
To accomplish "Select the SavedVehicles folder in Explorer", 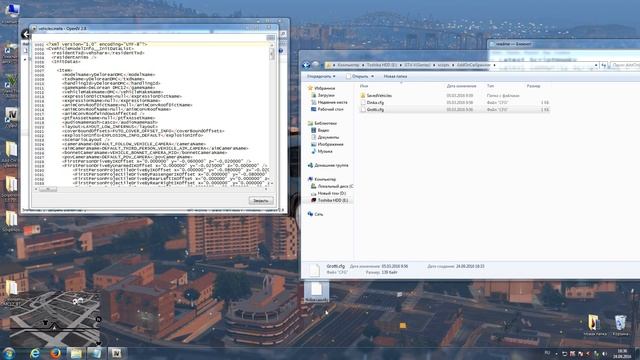I will pos(376,96).
